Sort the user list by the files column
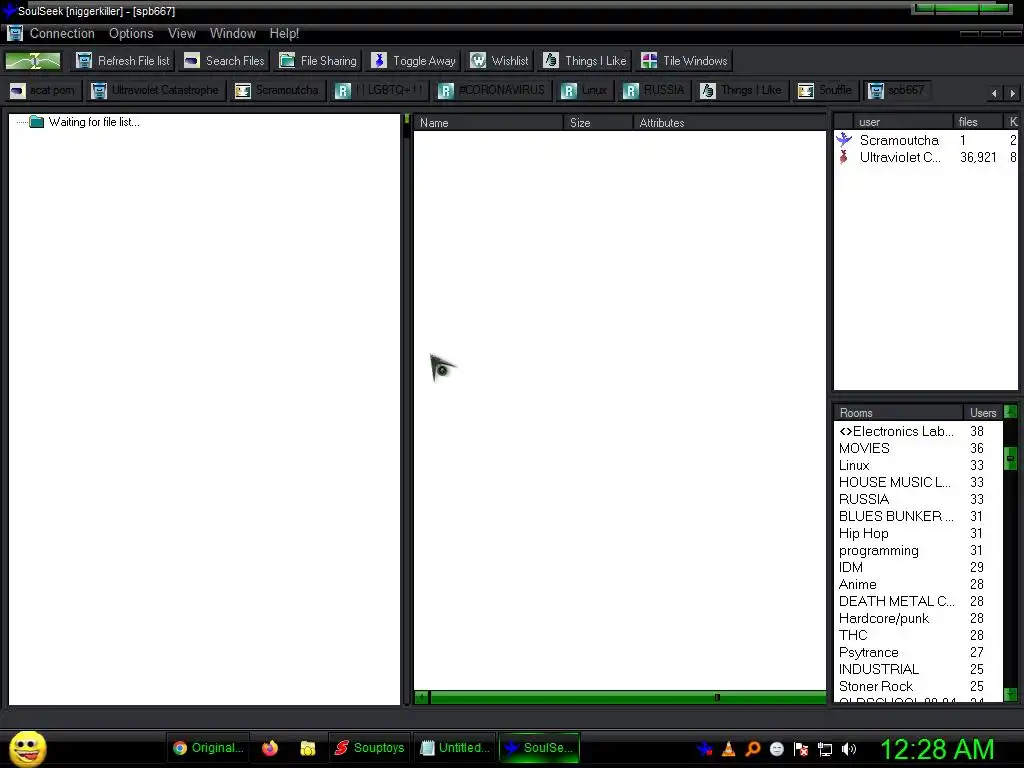1024x768 pixels. tap(978, 122)
